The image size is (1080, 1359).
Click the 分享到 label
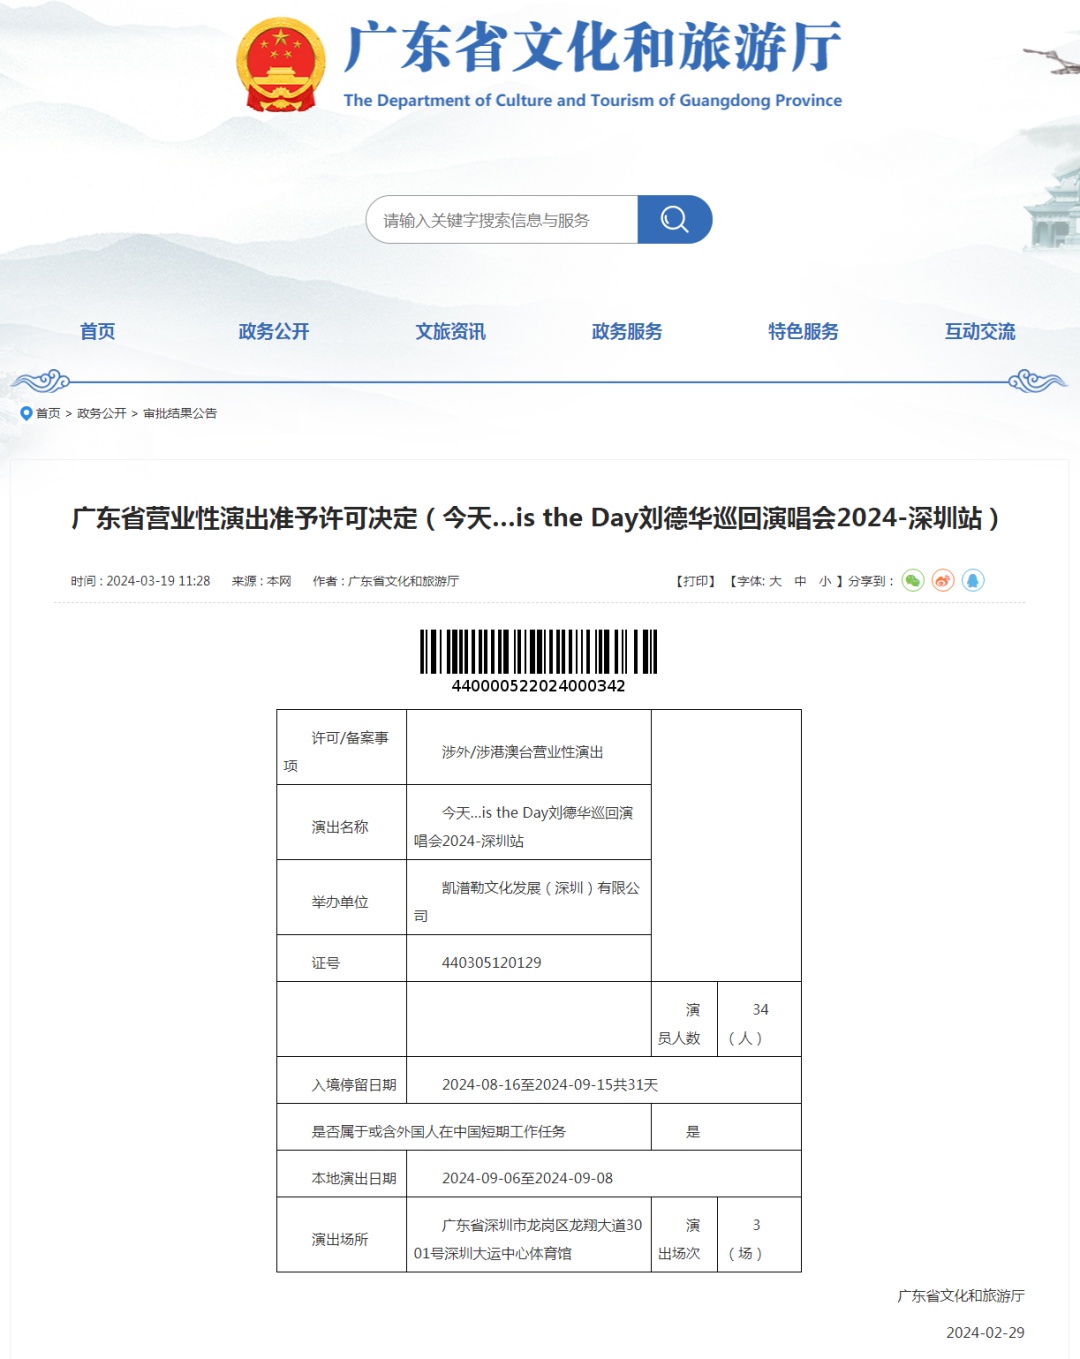click(871, 581)
